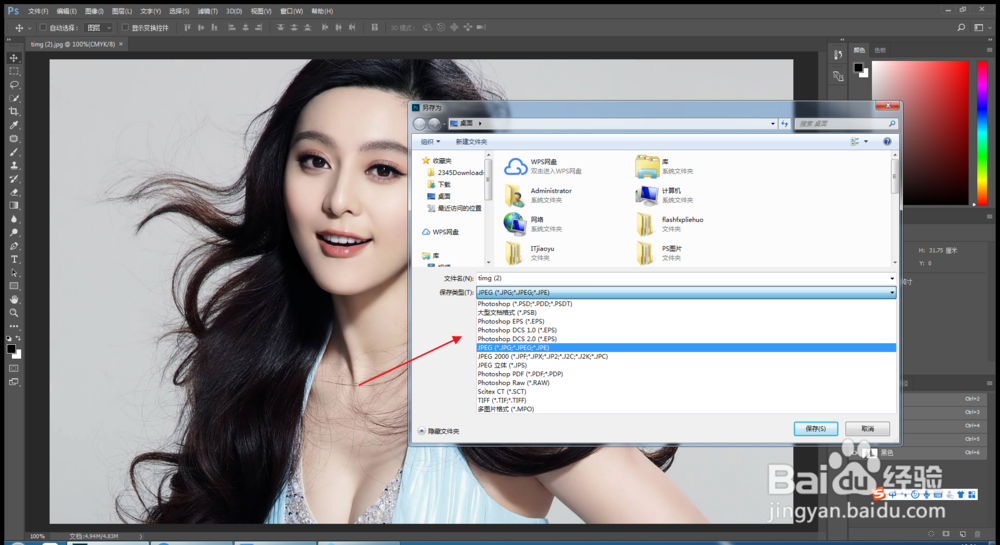Select the Rectangle shape tool
Image resolution: width=1000 pixels, height=545 pixels.
pyautogui.click(x=14, y=286)
